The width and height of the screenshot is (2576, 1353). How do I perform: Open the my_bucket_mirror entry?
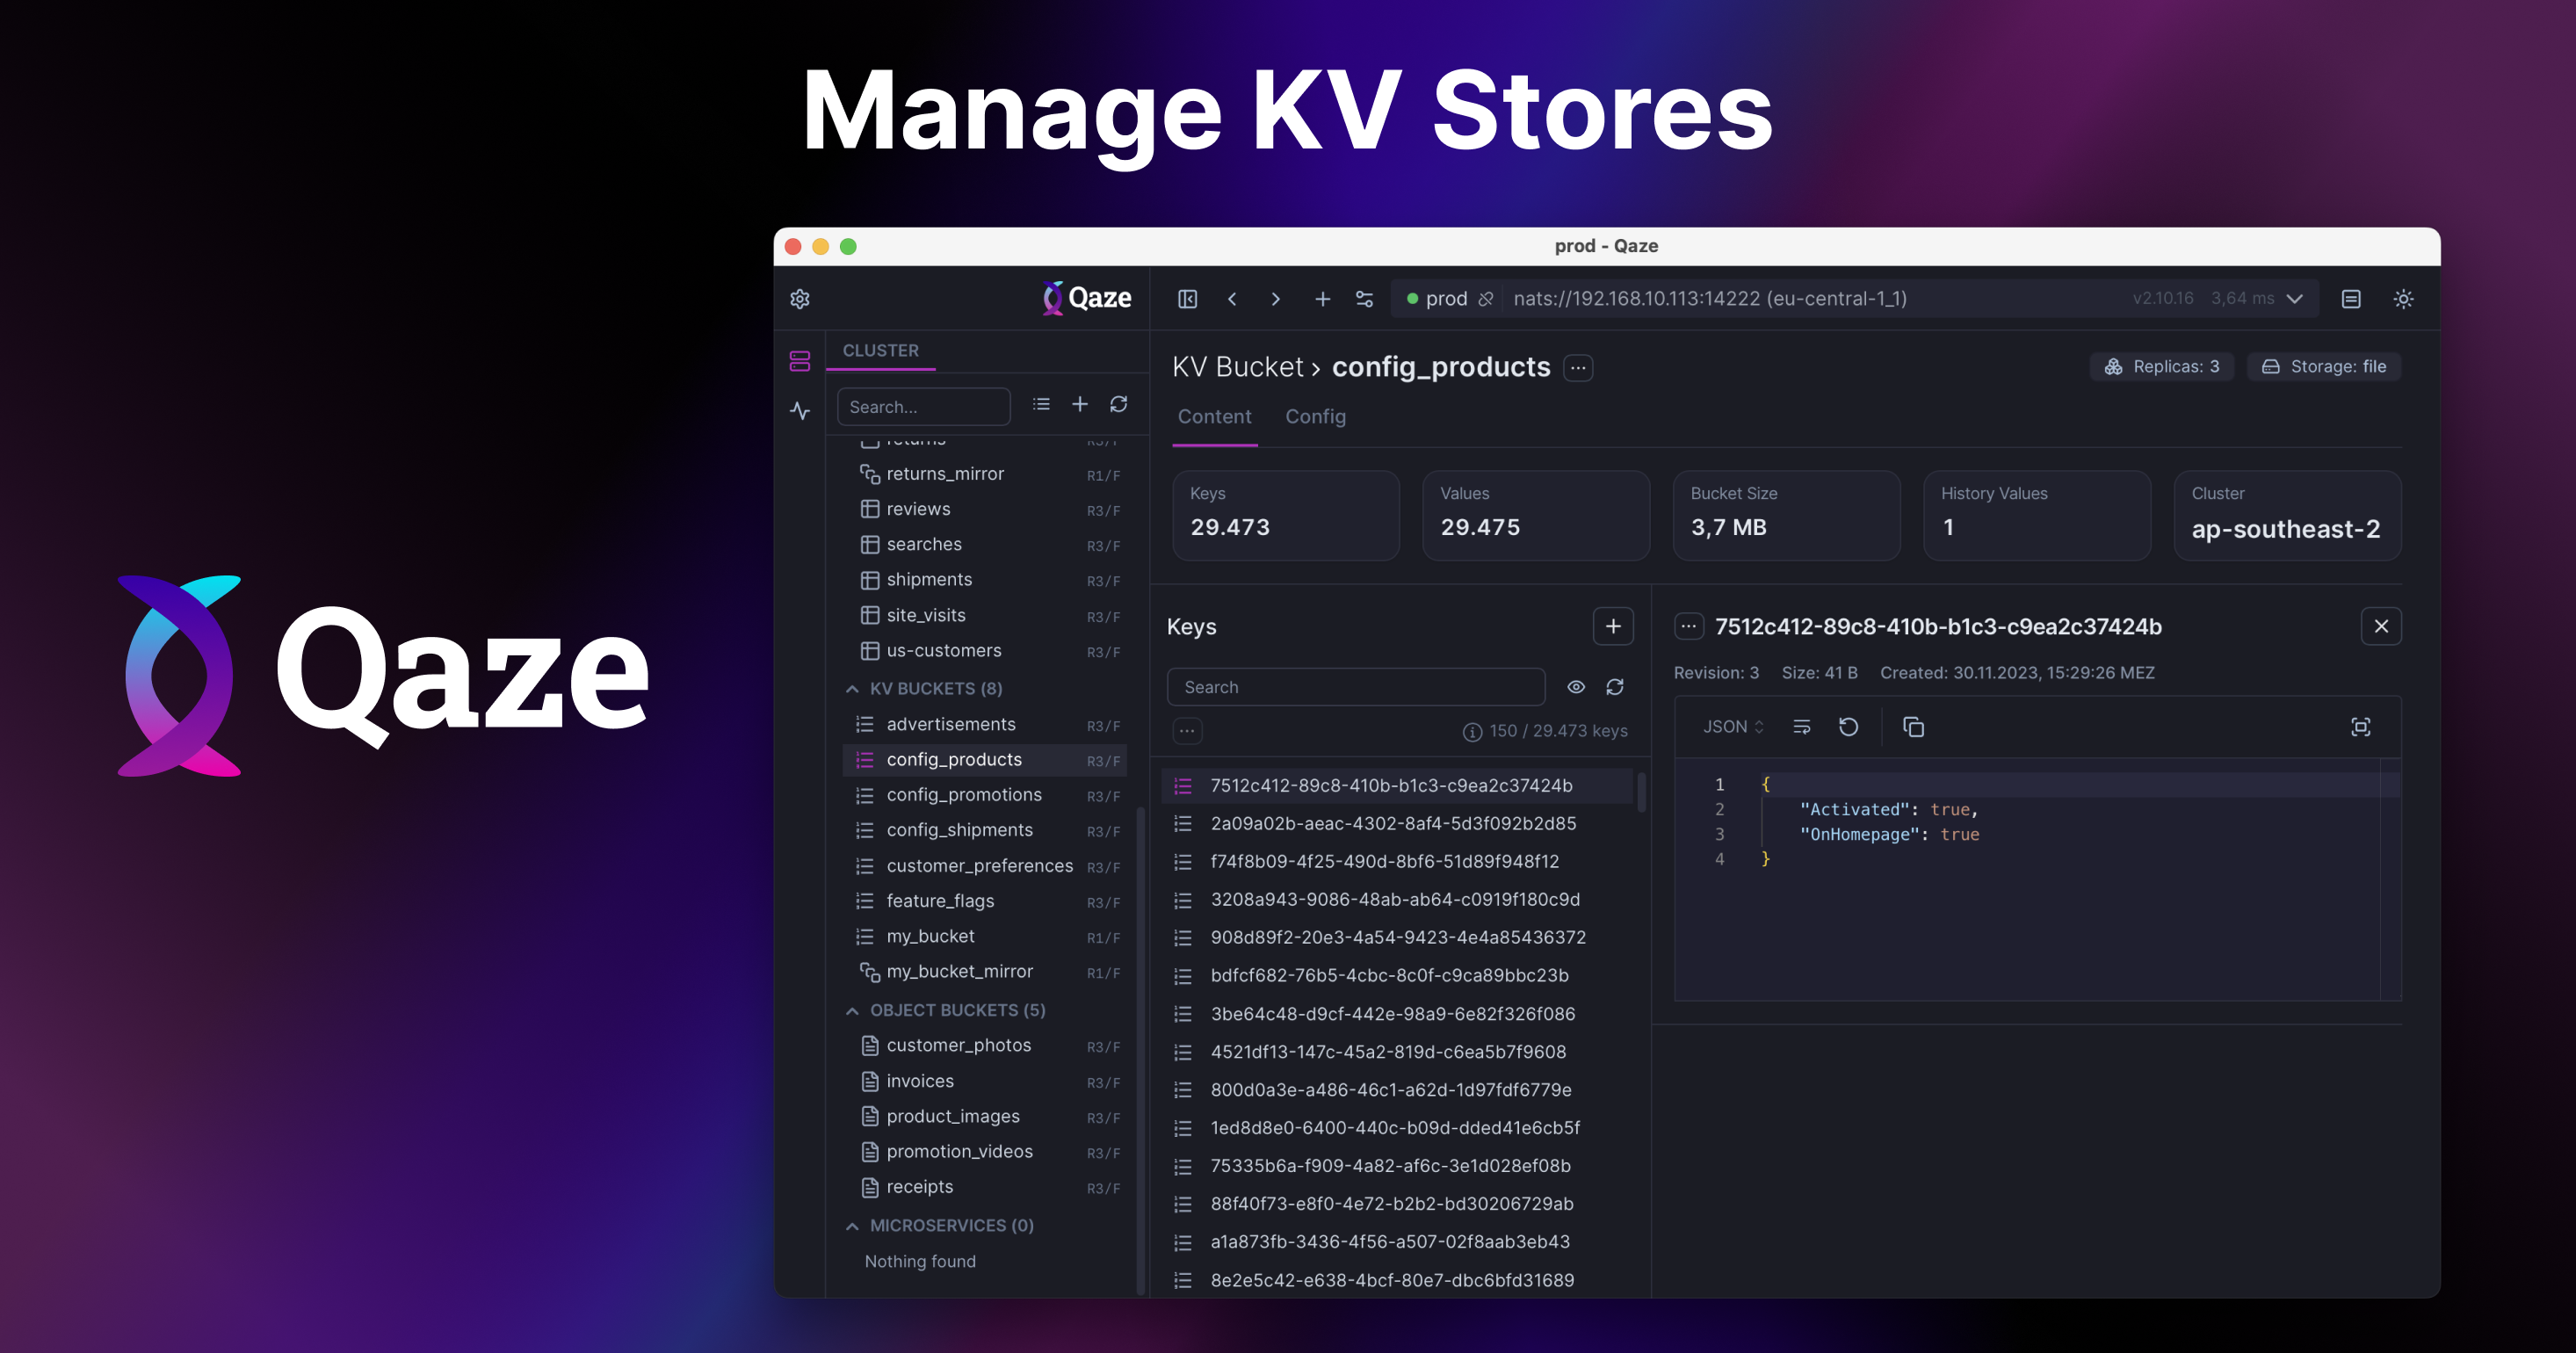tap(985, 971)
